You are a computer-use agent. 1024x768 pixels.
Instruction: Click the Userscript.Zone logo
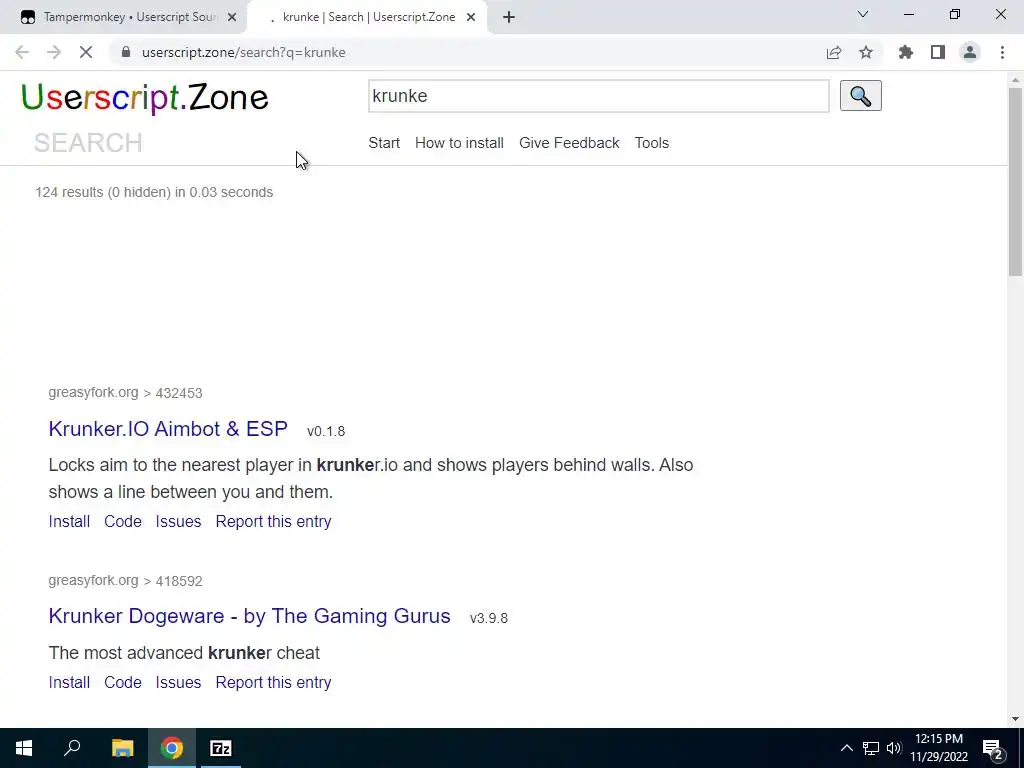(x=144, y=98)
